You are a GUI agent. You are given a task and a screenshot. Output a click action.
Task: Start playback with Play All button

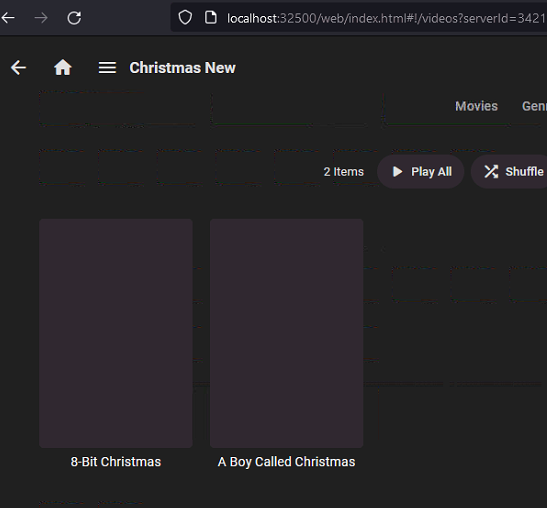pos(421,172)
